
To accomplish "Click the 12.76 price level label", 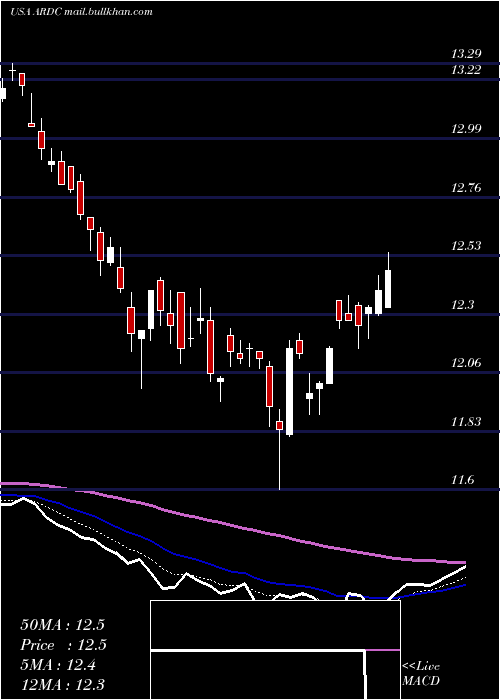I will [x=466, y=188].
